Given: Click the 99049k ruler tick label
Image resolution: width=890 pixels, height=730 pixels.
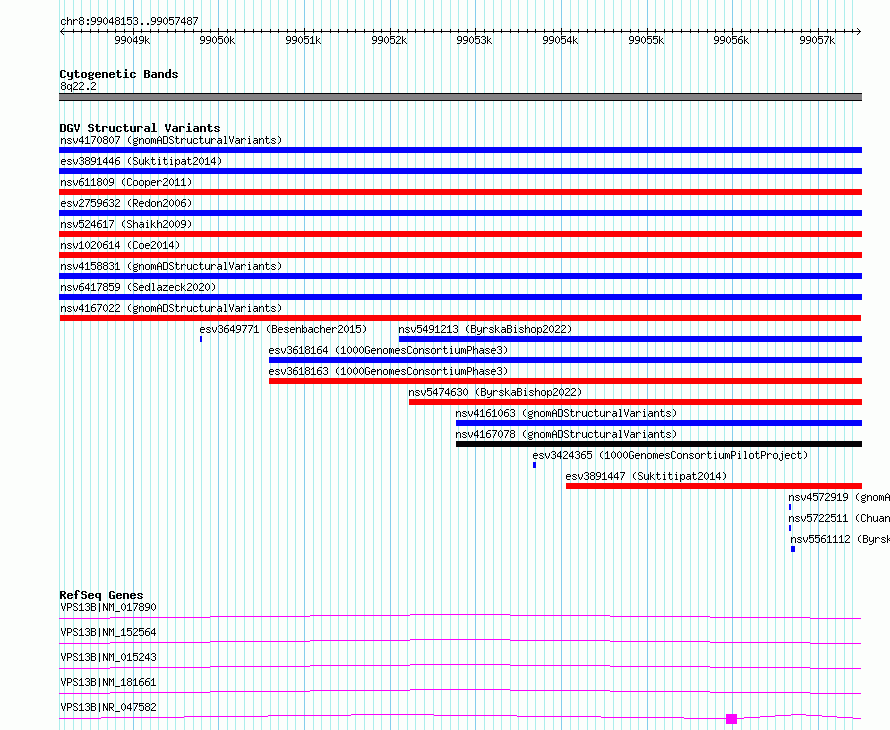Looking at the screenshot, I should point(132,40).
